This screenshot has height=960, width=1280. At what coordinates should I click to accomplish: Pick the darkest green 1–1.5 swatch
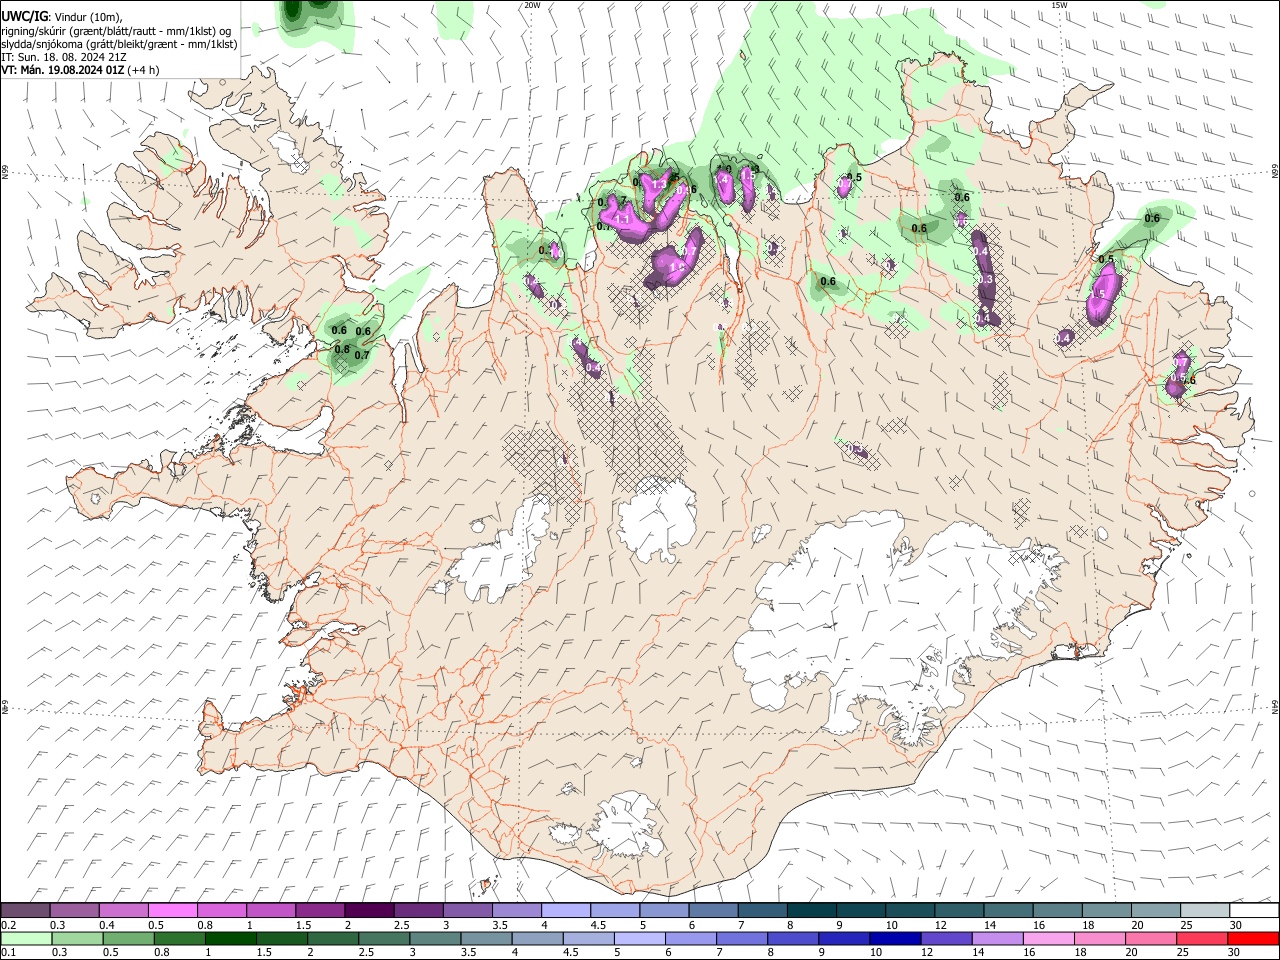tap(230, 938)
